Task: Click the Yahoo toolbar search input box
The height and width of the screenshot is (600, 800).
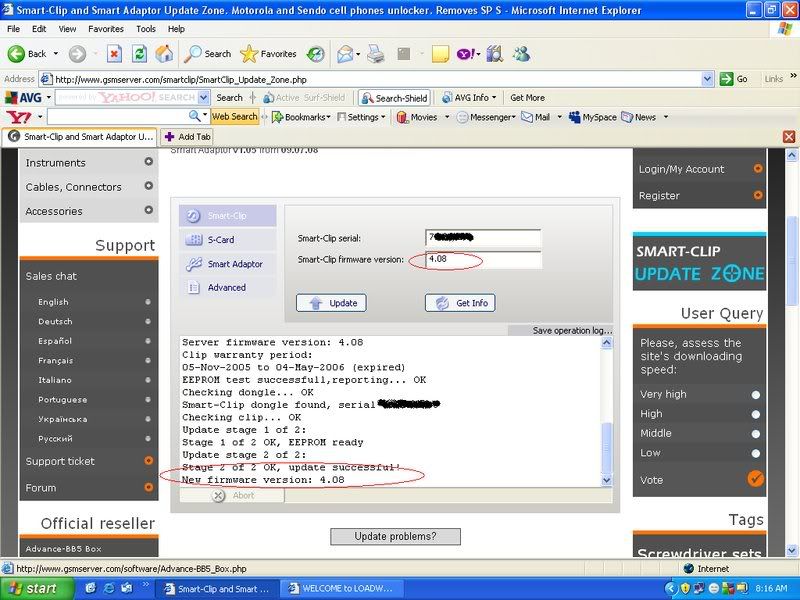Action: [x=118, y=117]
